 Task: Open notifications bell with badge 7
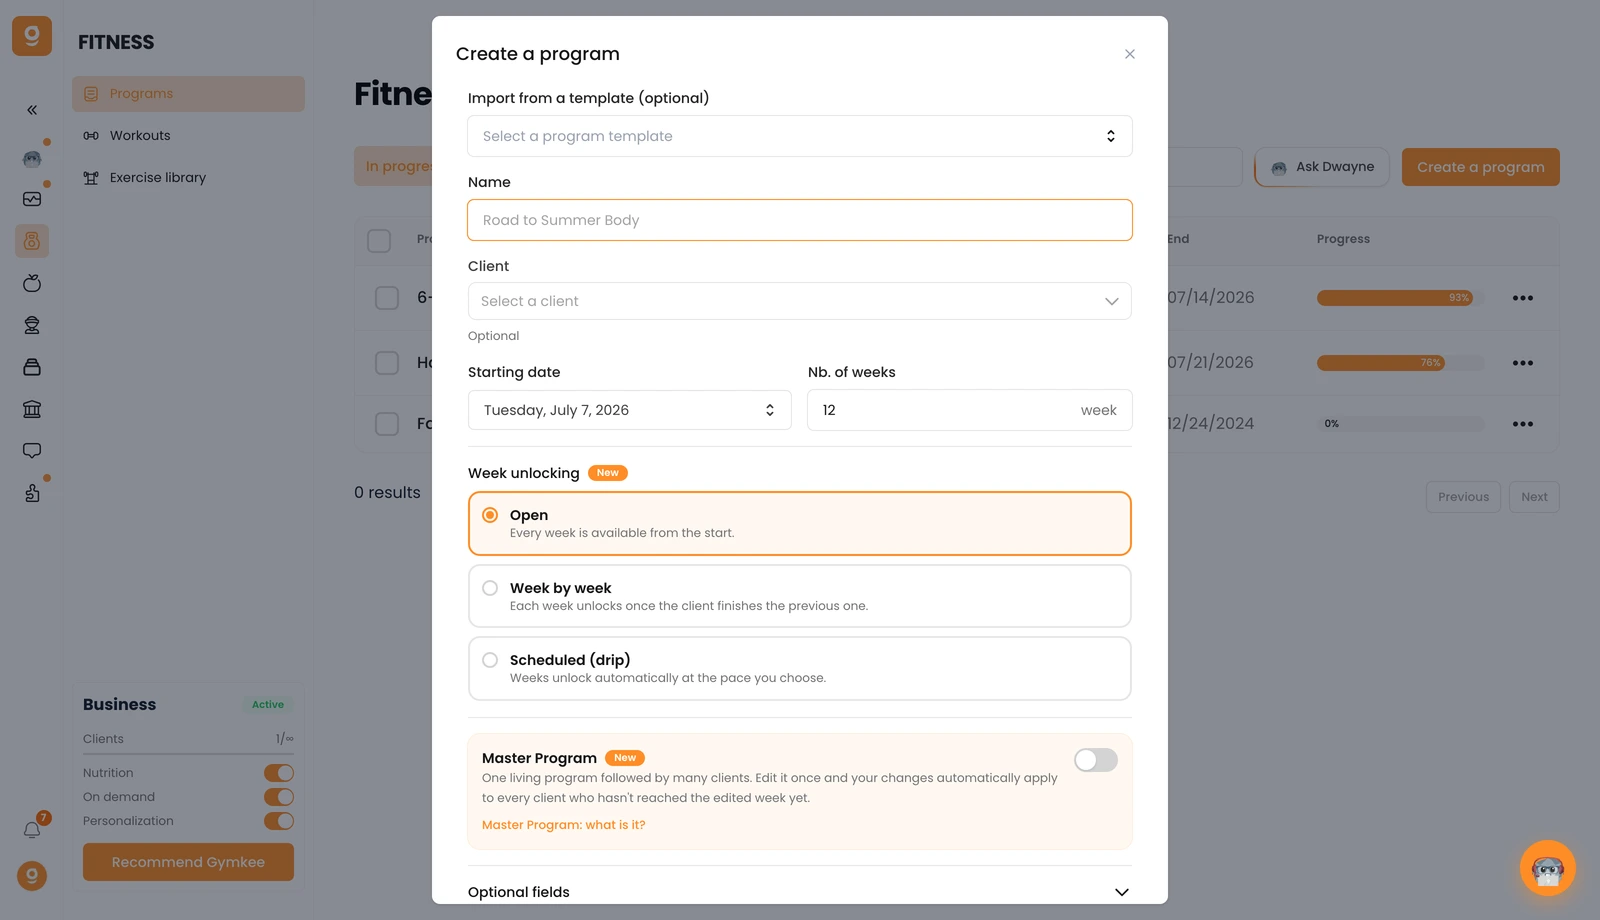pyautogui.click(x=32, y=830)
